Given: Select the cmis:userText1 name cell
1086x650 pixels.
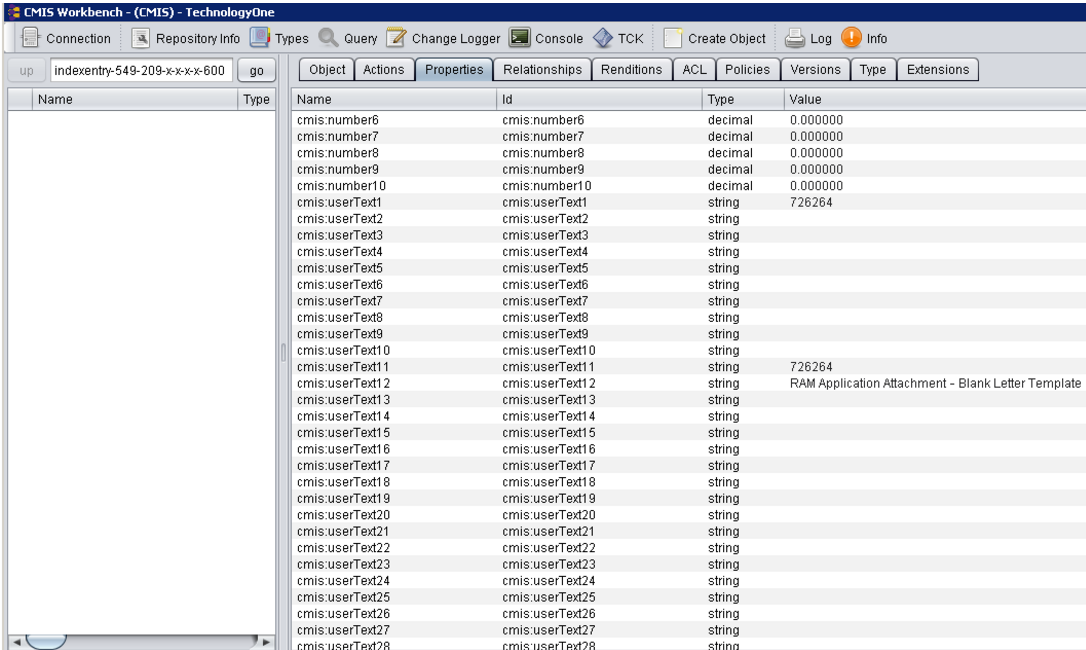Looking at the screenshot, I should [x=339, y=202].
